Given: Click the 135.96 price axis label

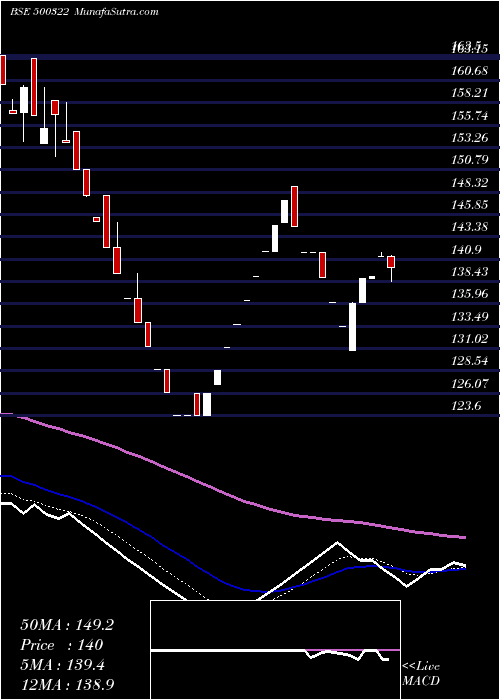Looking at the screenshot, I should coord(470,294).
